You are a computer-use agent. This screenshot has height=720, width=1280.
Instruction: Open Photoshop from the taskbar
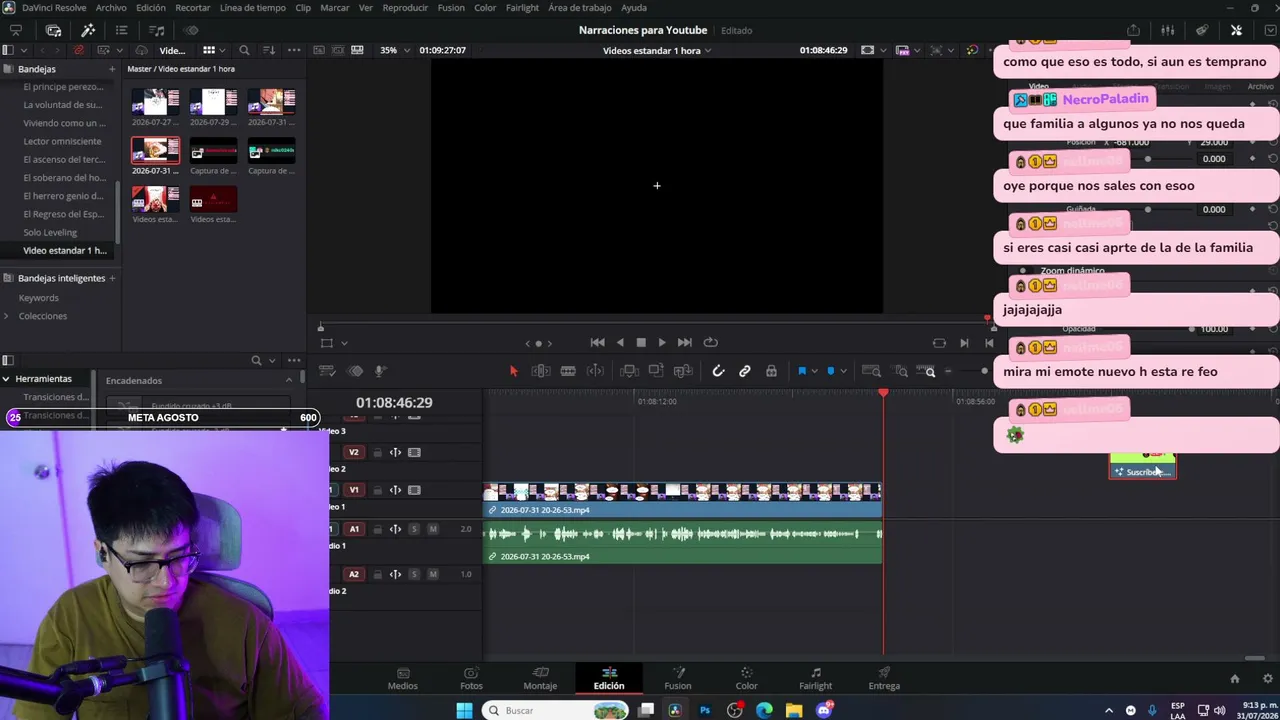point(705,710)
